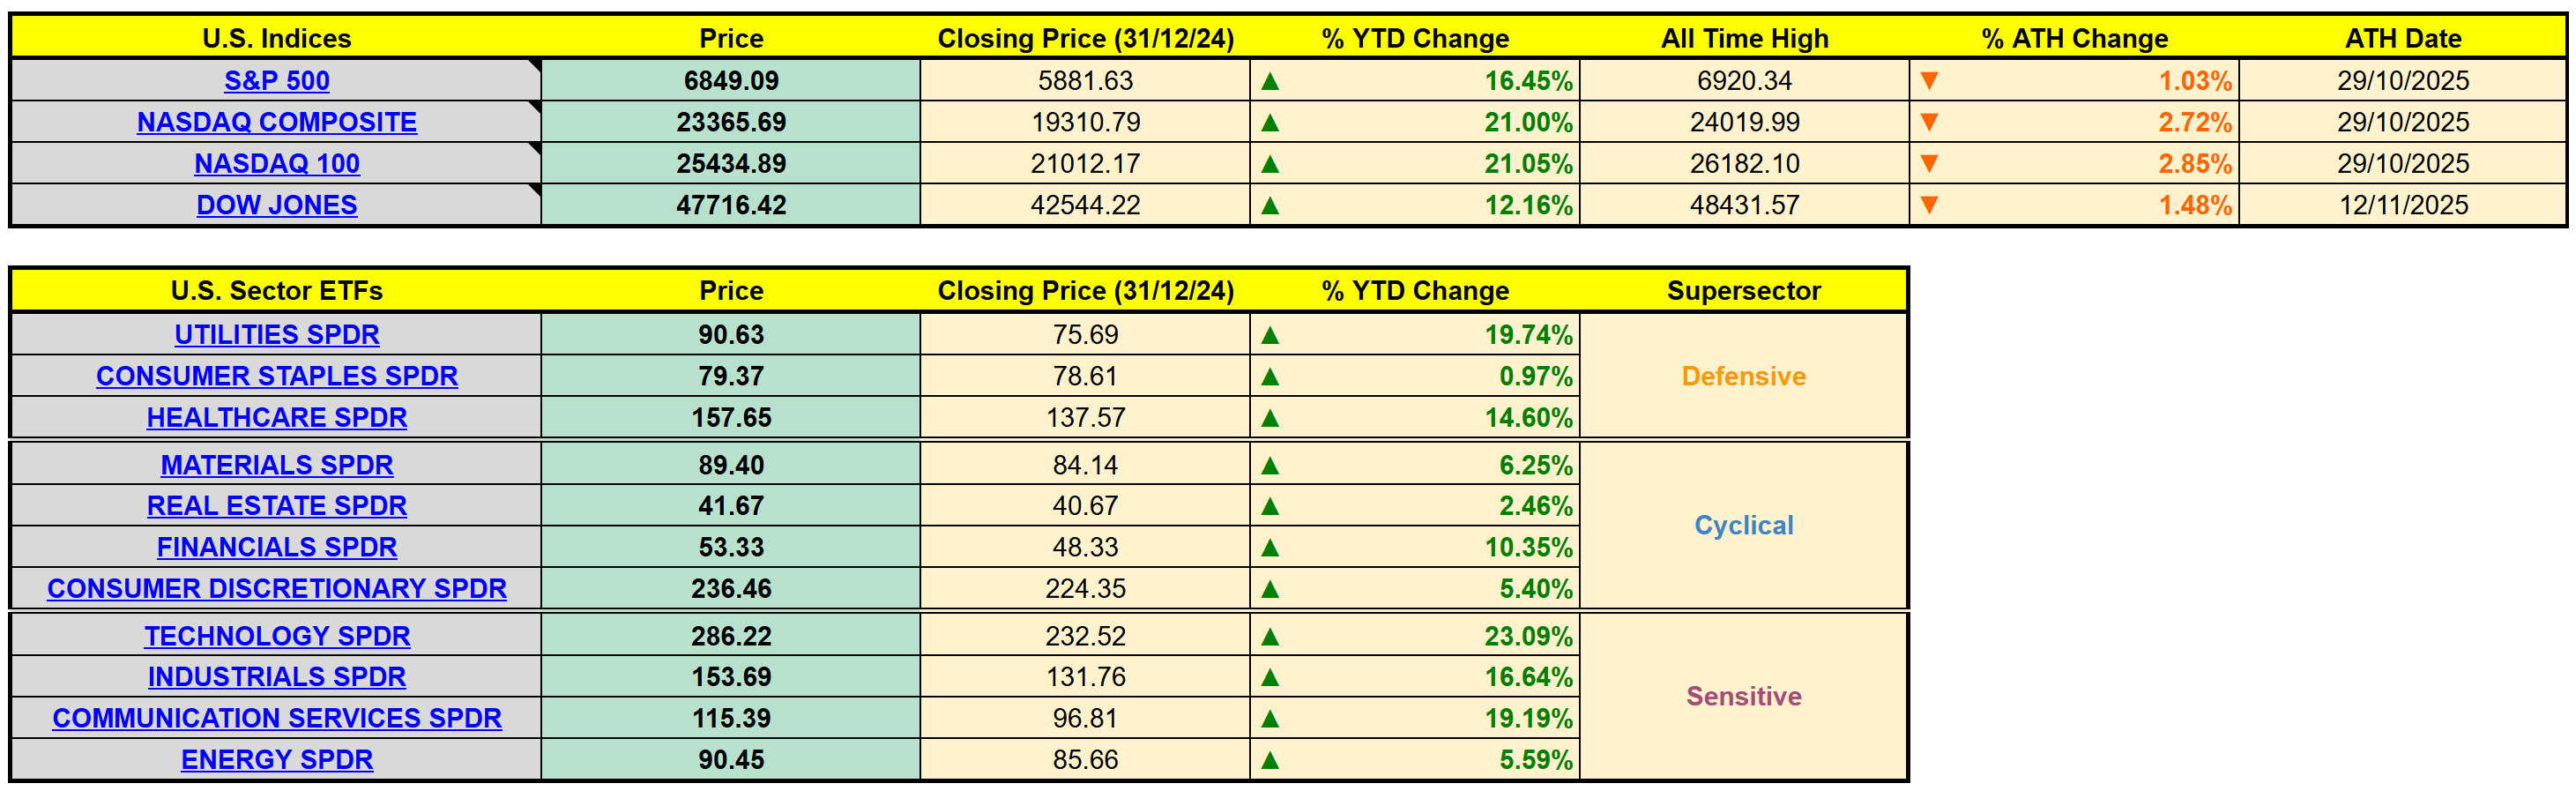Select the Defensive supersector cell
The width and height of the screenshot is (2576, 791).
point(1743,376)
